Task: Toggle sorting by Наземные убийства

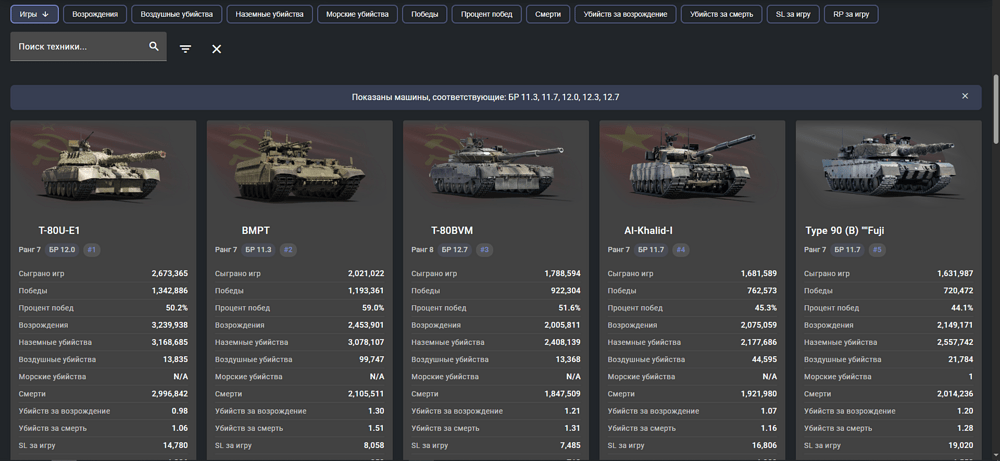Action: tap(269, 14)
